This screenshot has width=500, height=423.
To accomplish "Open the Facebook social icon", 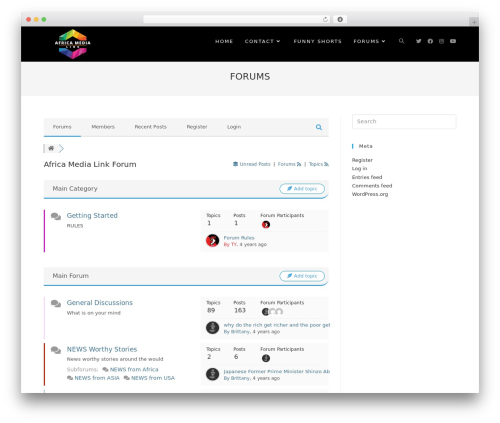I will pos(430,41).
